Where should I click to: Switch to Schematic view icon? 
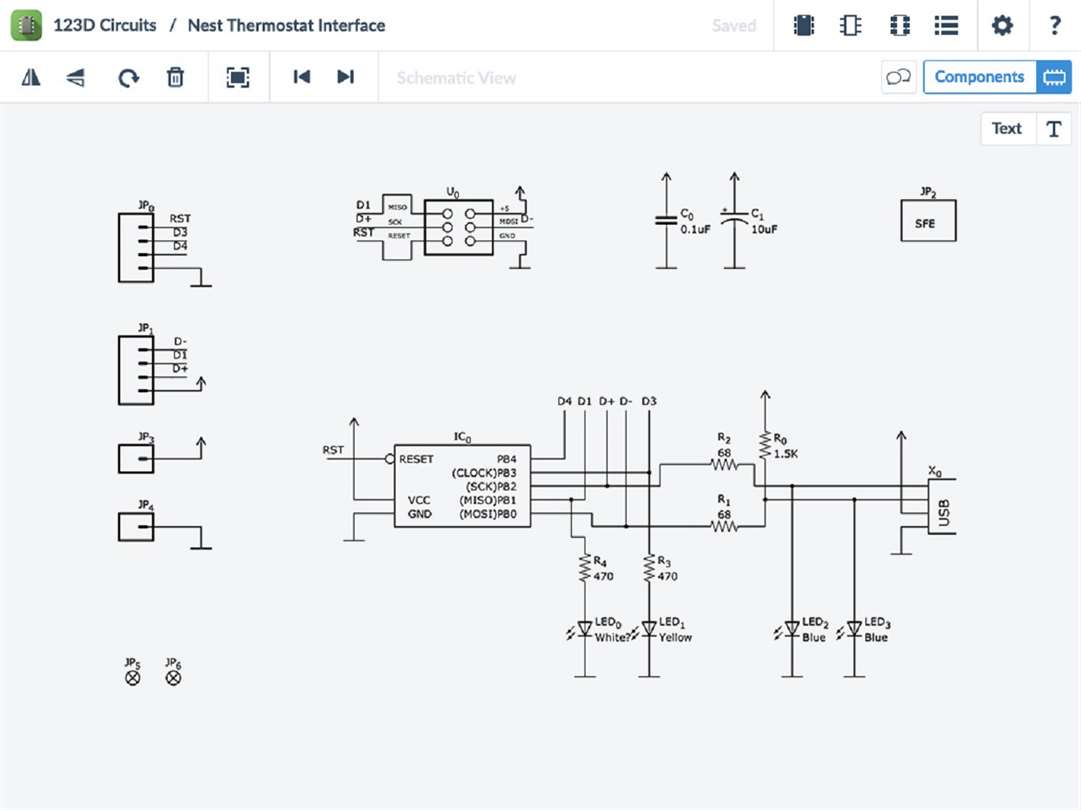[x=851, y=26]
